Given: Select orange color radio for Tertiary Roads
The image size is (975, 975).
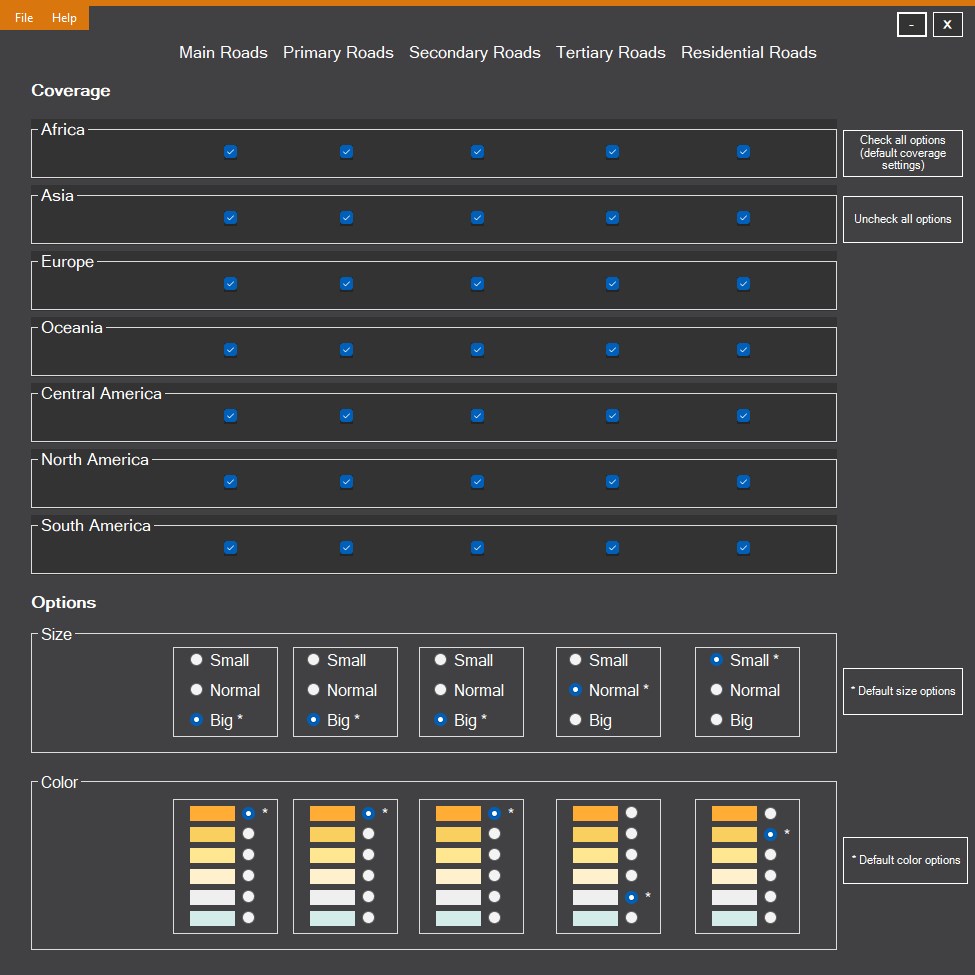Looking at the screenshot, I should coord(631,814).
